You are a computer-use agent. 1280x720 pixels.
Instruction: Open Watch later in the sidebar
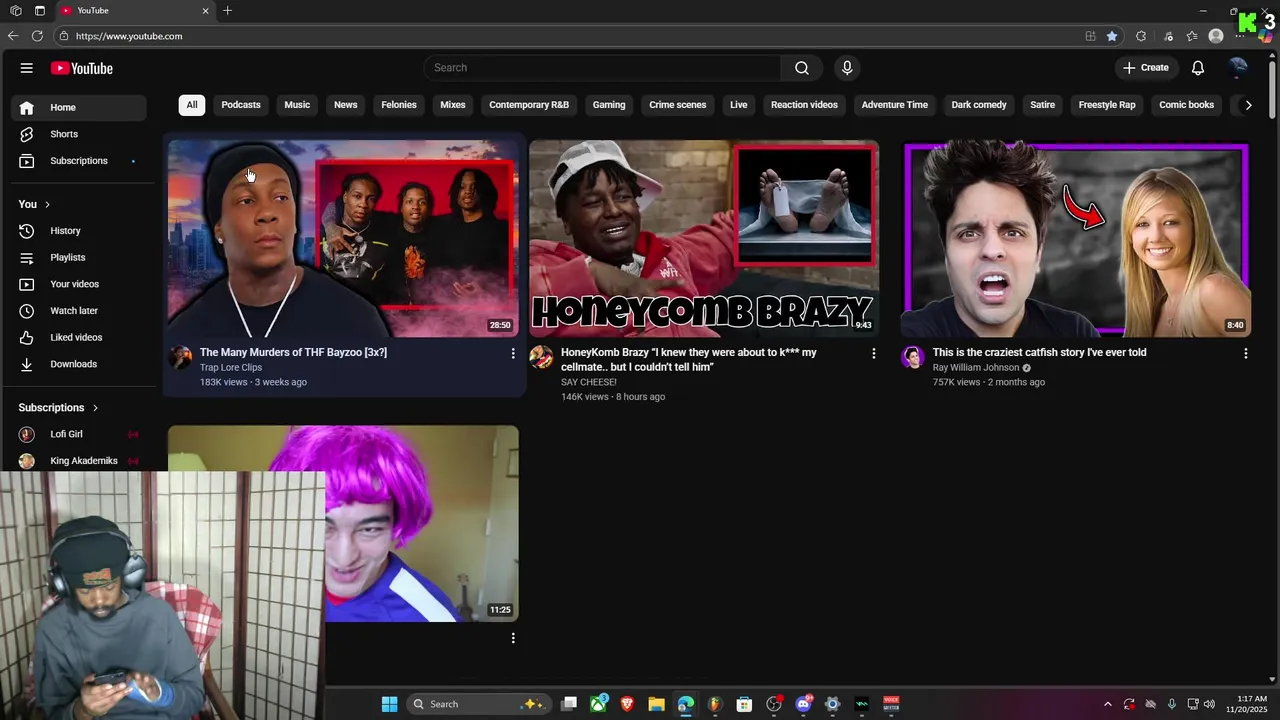tap(79, 311)
